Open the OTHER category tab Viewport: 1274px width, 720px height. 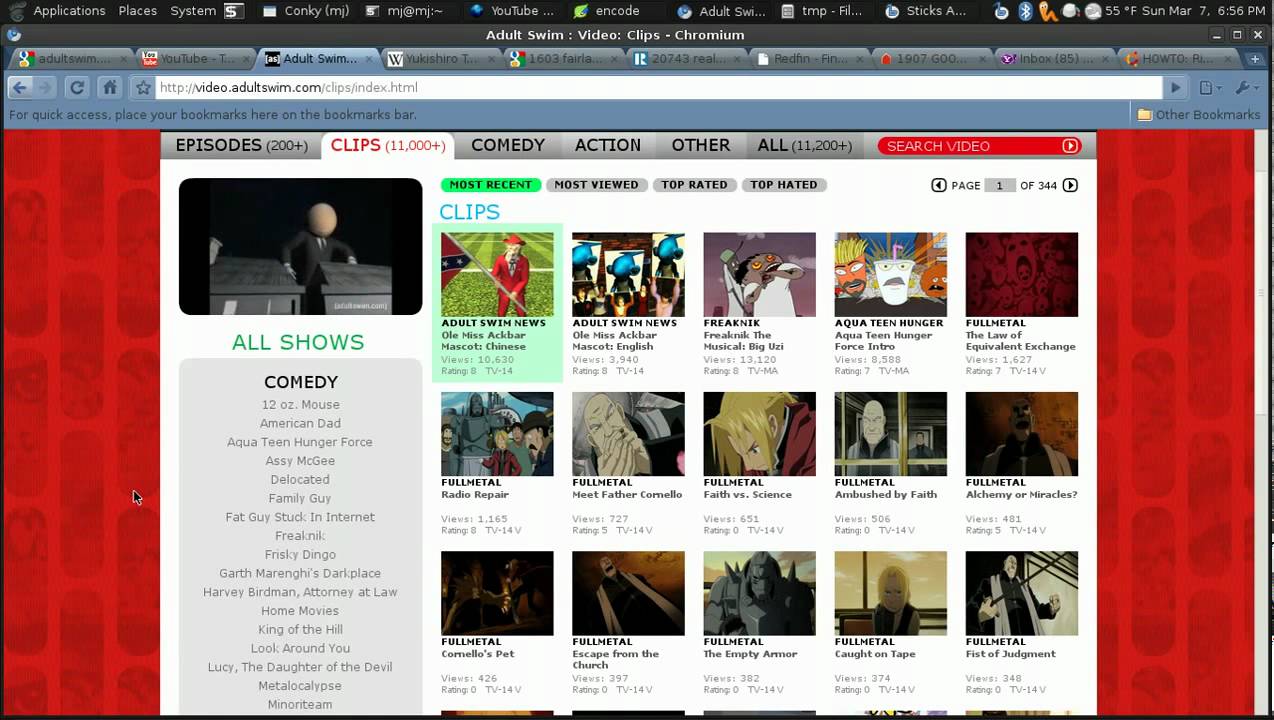[701, 145]
